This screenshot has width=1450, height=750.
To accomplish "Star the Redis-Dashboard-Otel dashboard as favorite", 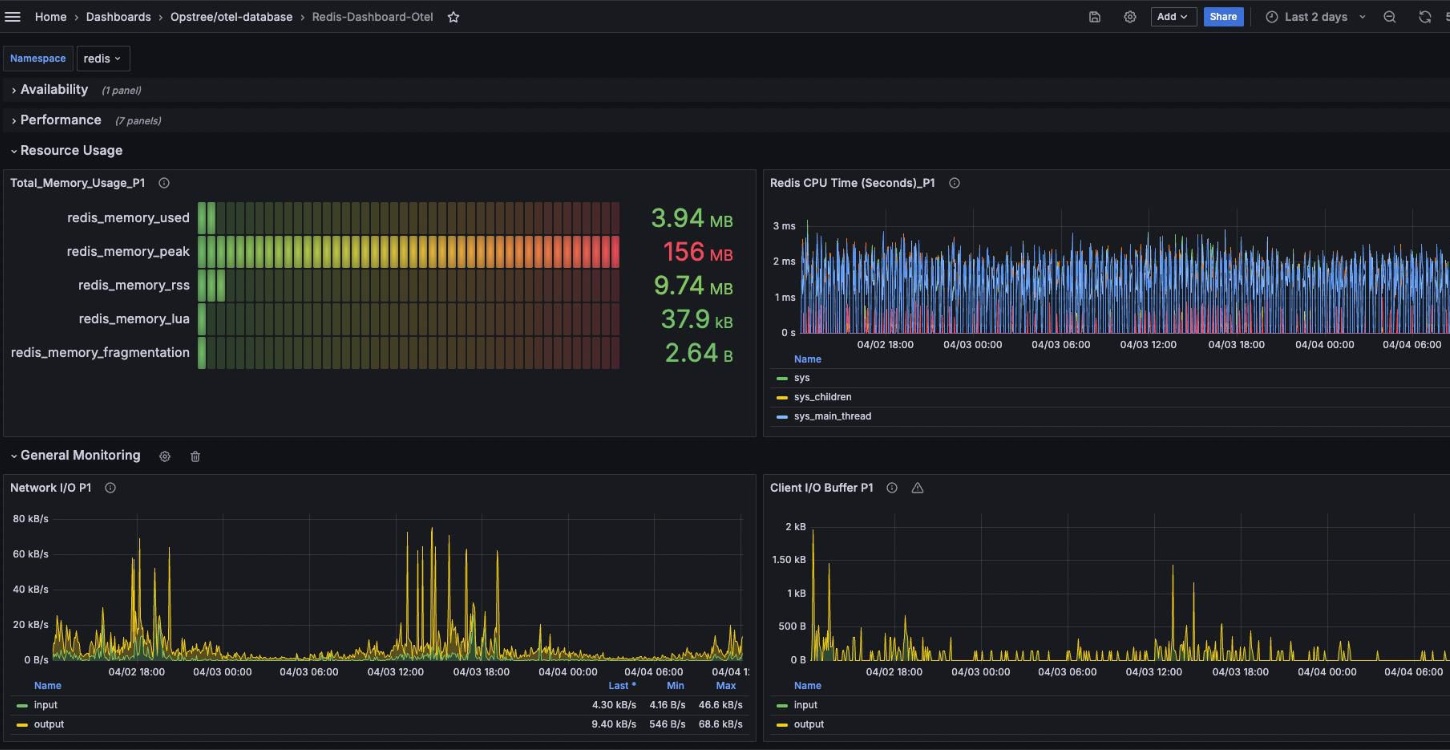I will click(453, 17).
